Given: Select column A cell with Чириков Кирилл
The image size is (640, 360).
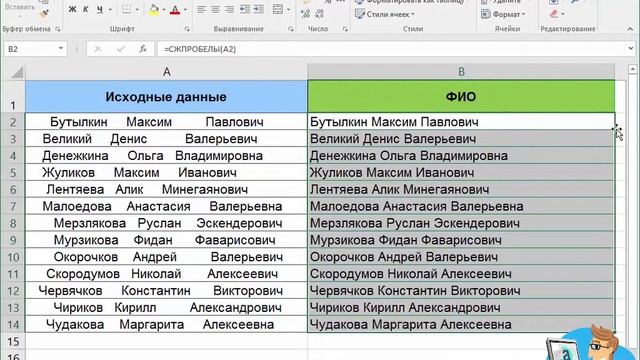Looking at the screenshot, I should pyautogui.click(x=167, y=308).
